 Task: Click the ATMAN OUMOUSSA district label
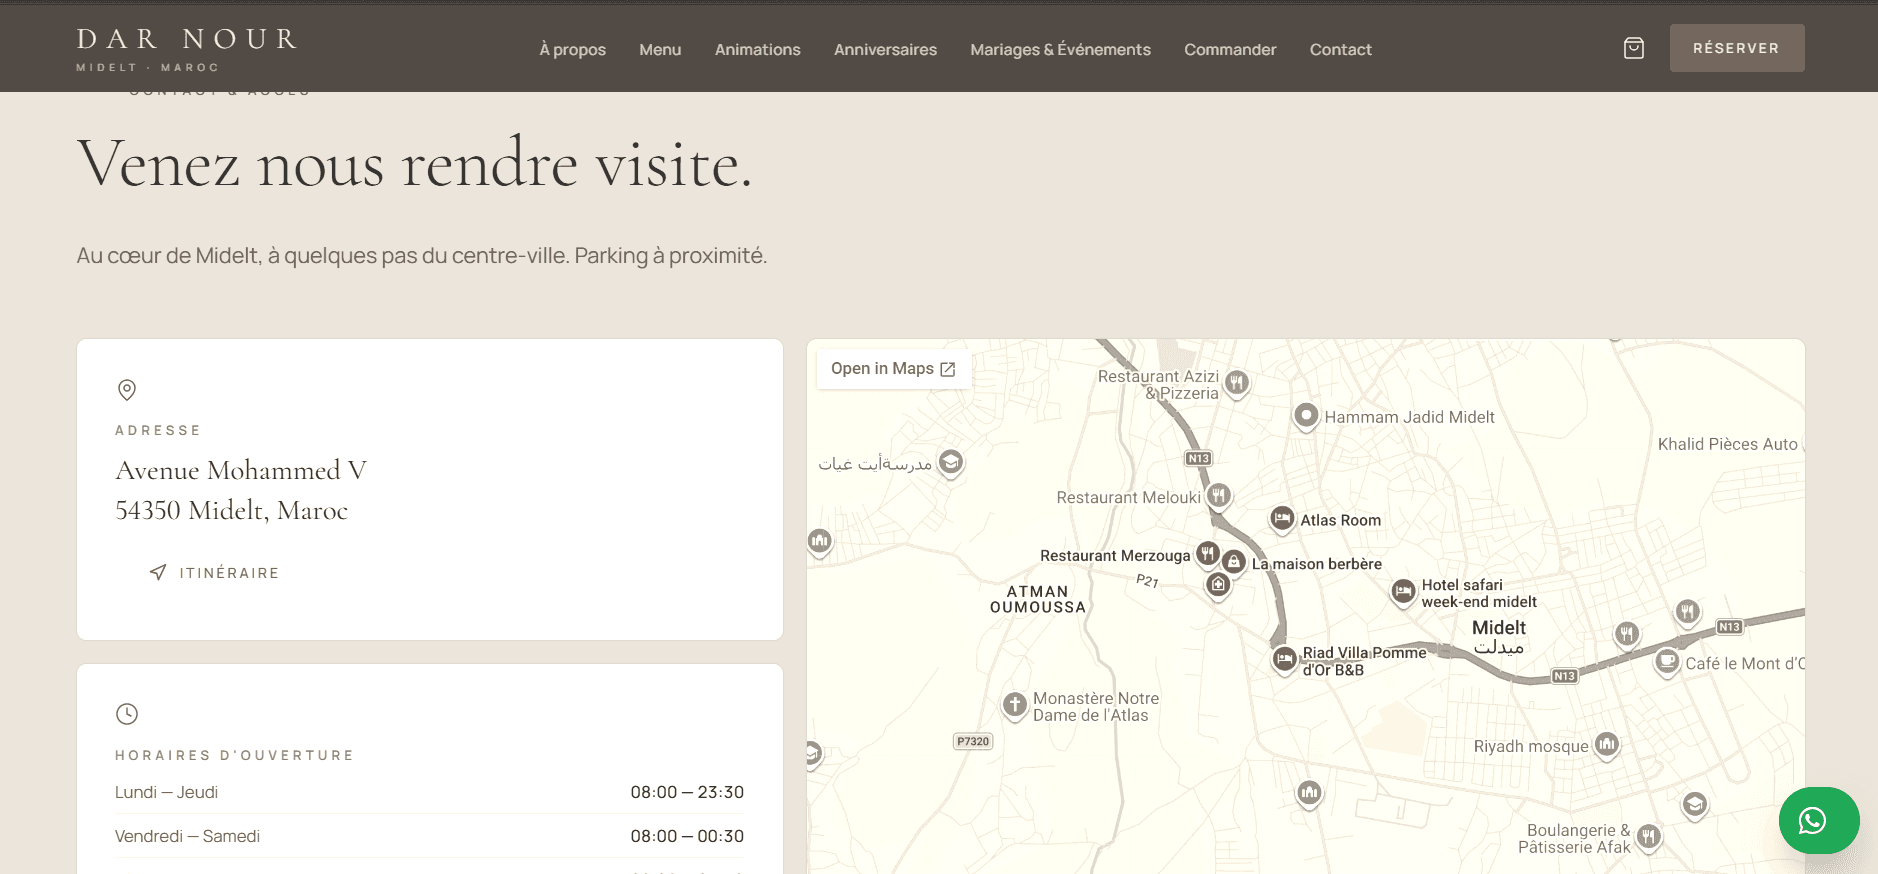(x=1038, y=599)
